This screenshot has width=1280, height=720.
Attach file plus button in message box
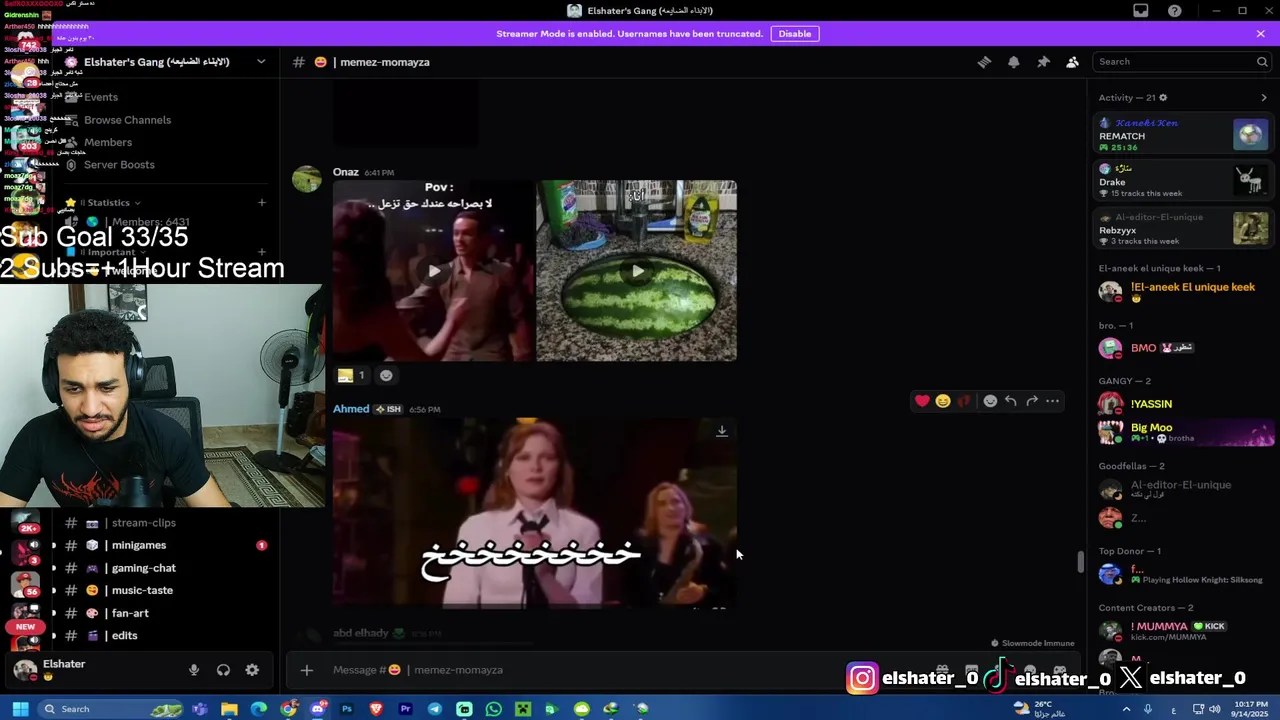(x=307, y=670)
